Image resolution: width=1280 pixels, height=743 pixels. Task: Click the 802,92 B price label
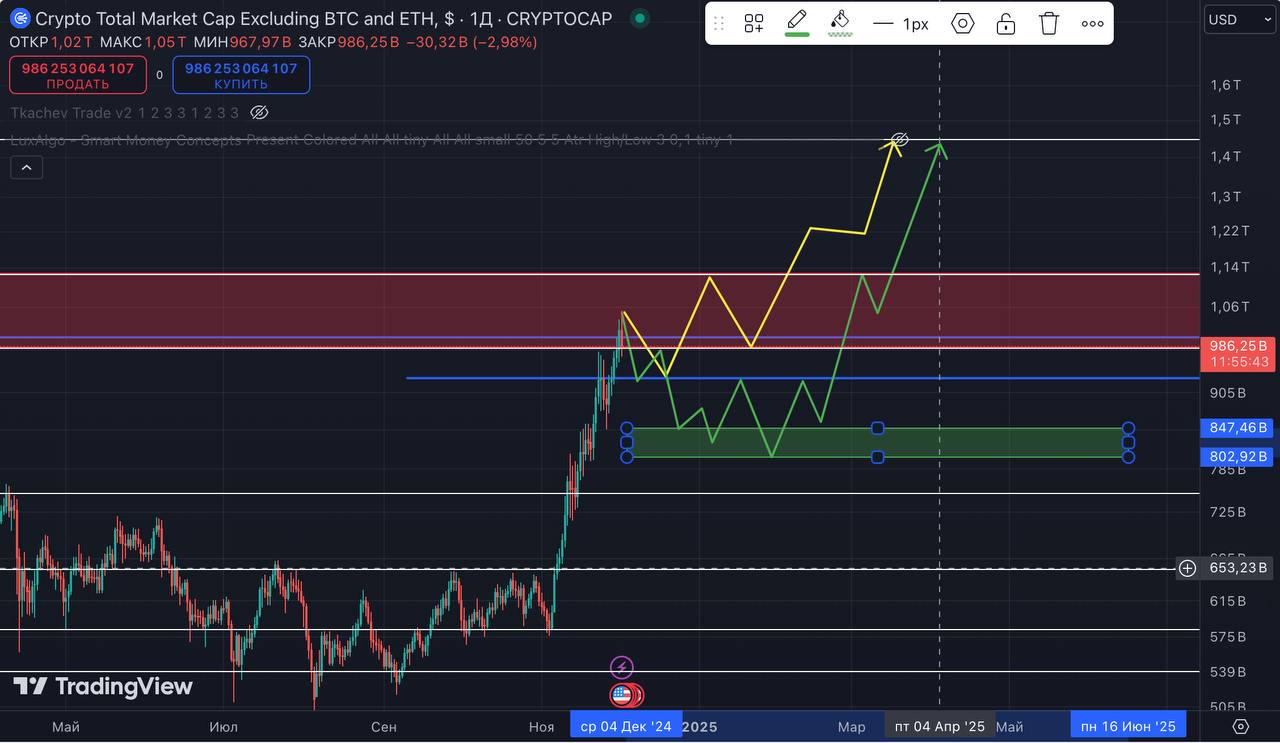(1238, 457)
